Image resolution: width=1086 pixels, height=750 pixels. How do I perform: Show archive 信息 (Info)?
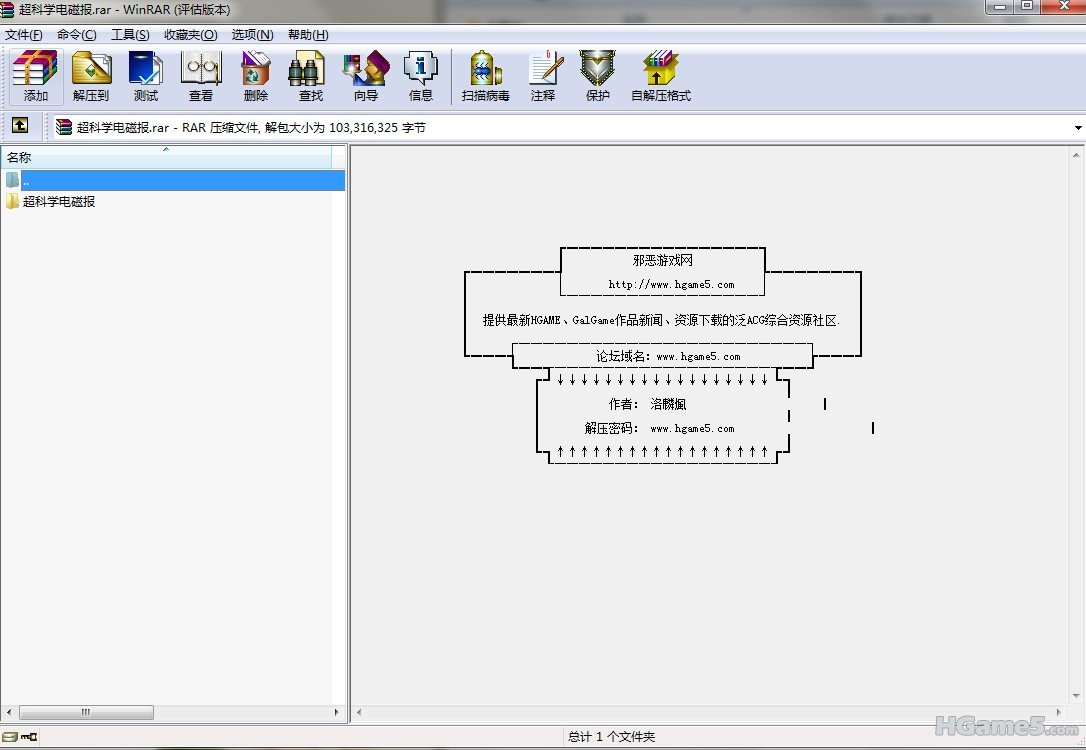(420, 76)
